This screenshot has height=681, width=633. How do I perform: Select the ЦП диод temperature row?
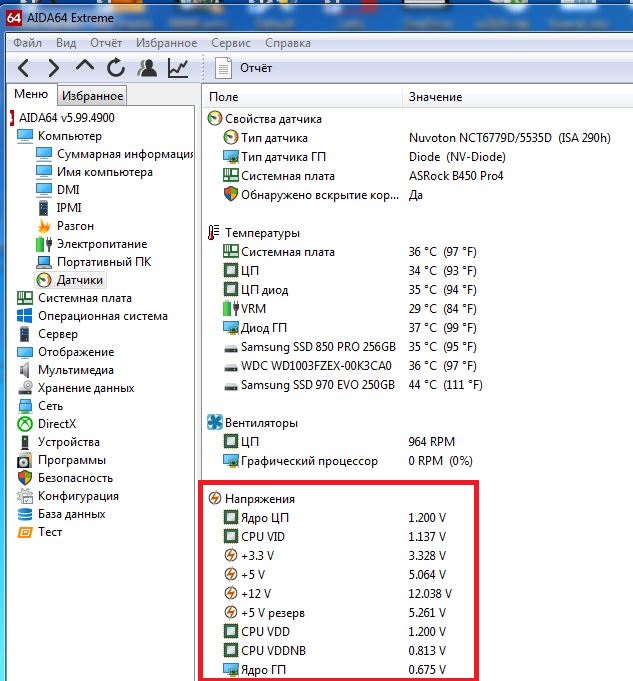click(x=350, y=290)
